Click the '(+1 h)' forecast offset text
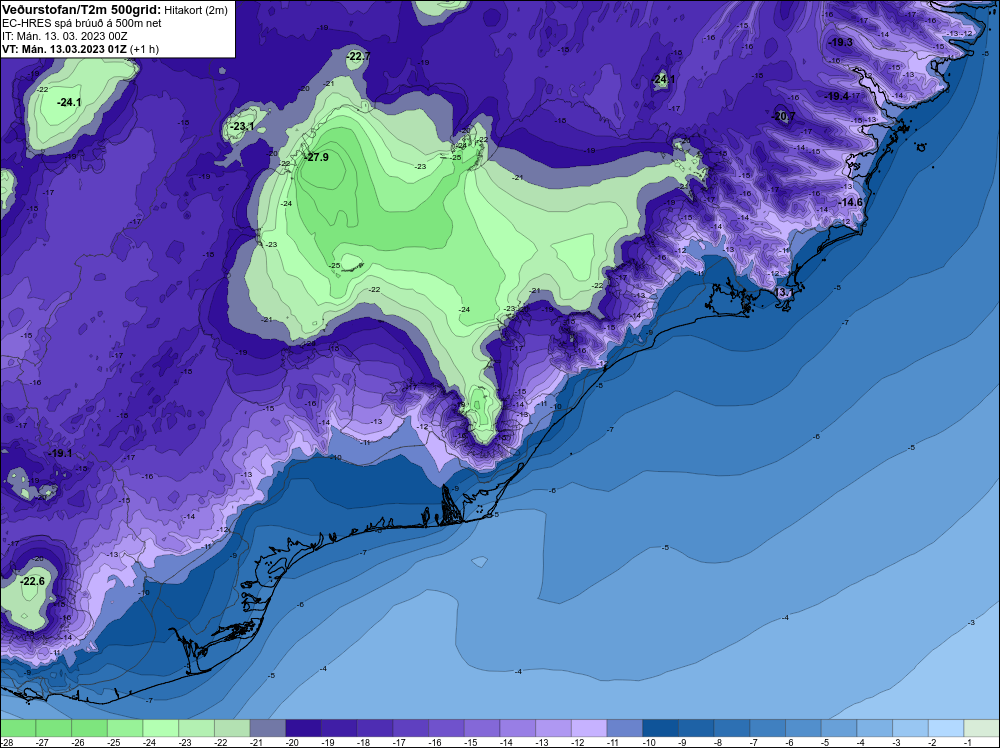 145,49
